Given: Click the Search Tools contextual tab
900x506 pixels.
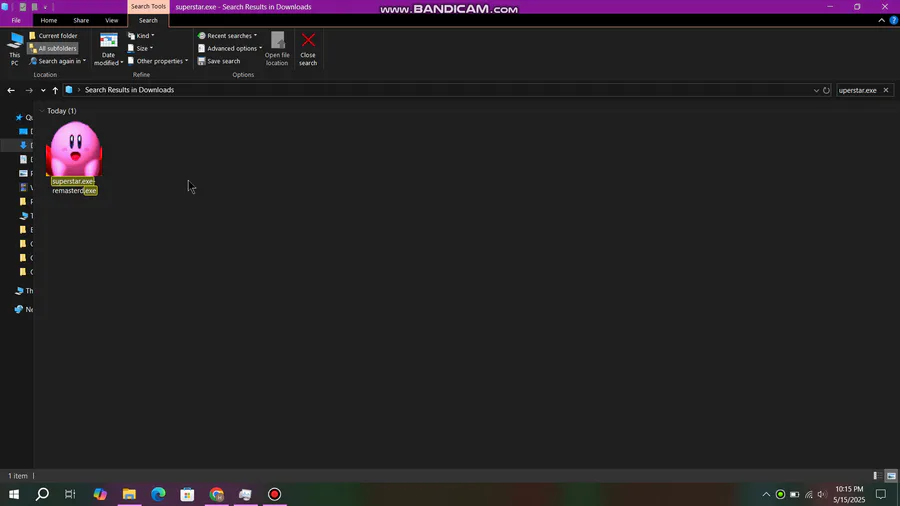Looking at the screenshot, I should (148, 6).
